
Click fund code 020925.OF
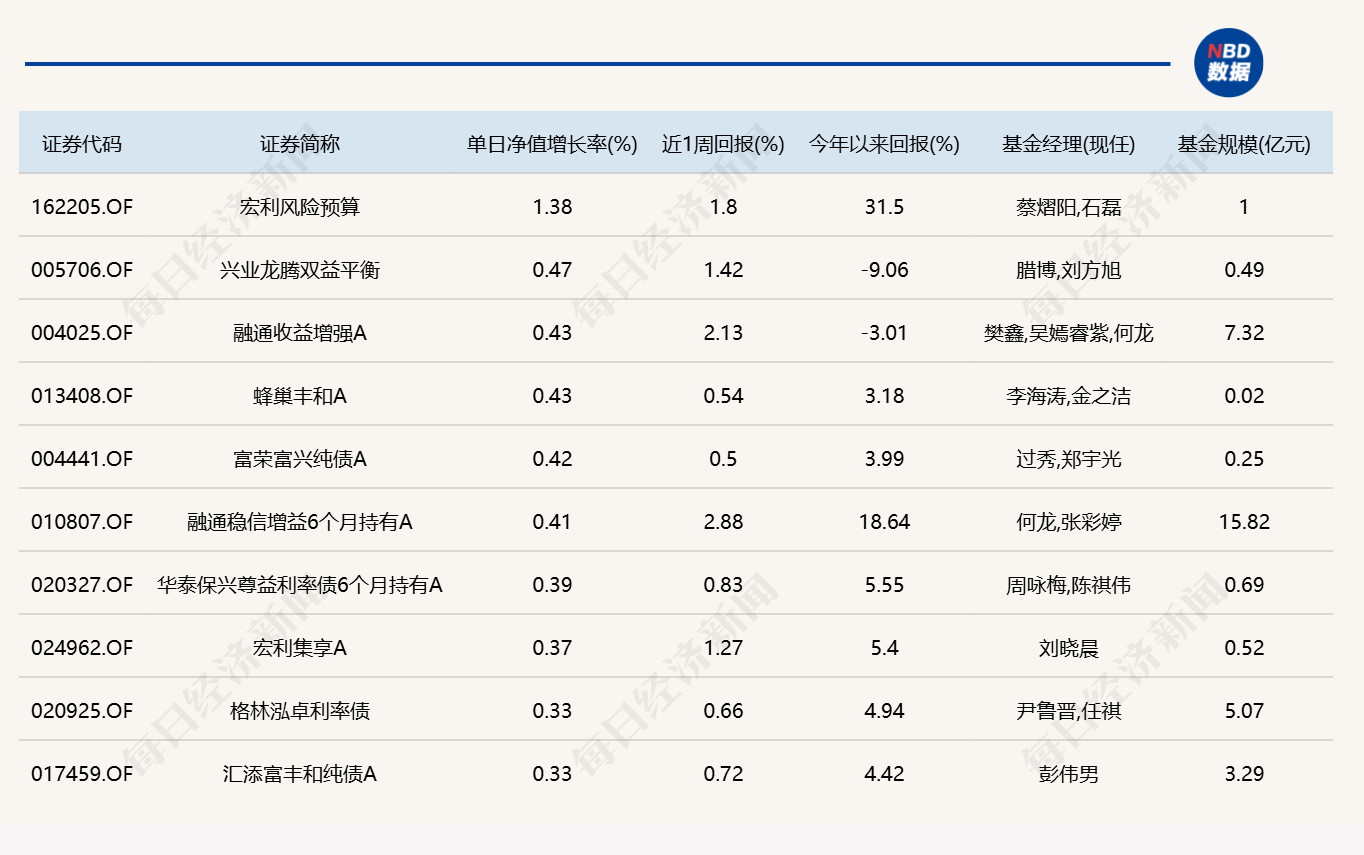coord(82,711)
